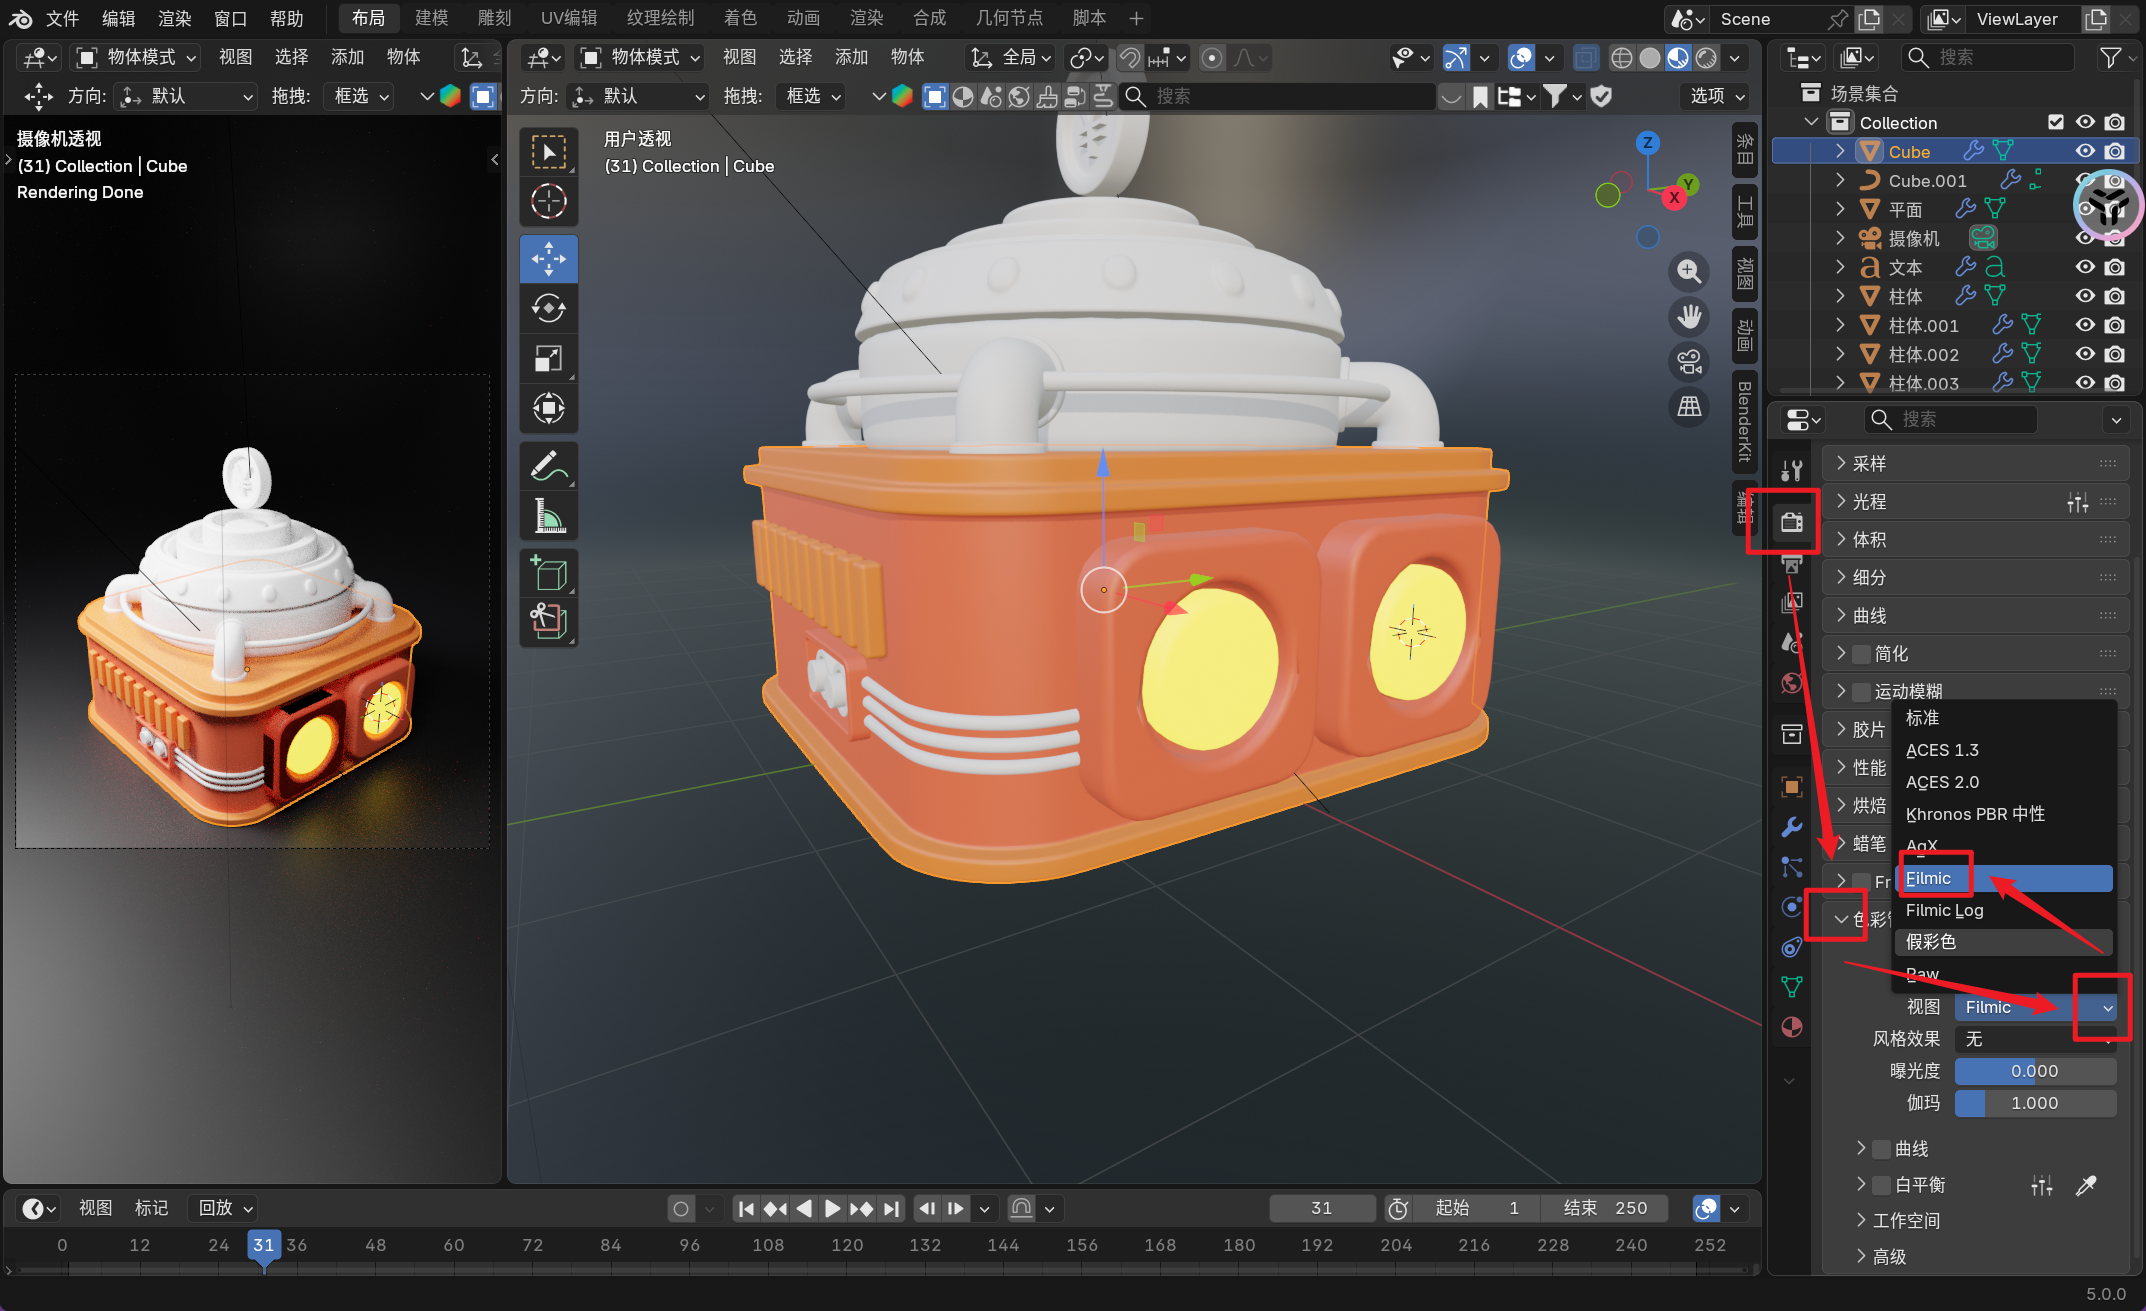Enable the 简化 checkbox

point(1861,654)
